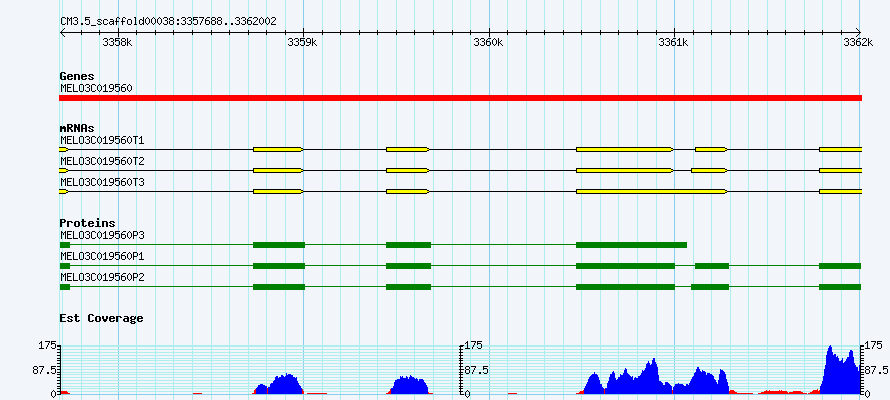This screenshot has width=890, height=400.
Task: Click the Genes track title
Action: pos(77,76)
